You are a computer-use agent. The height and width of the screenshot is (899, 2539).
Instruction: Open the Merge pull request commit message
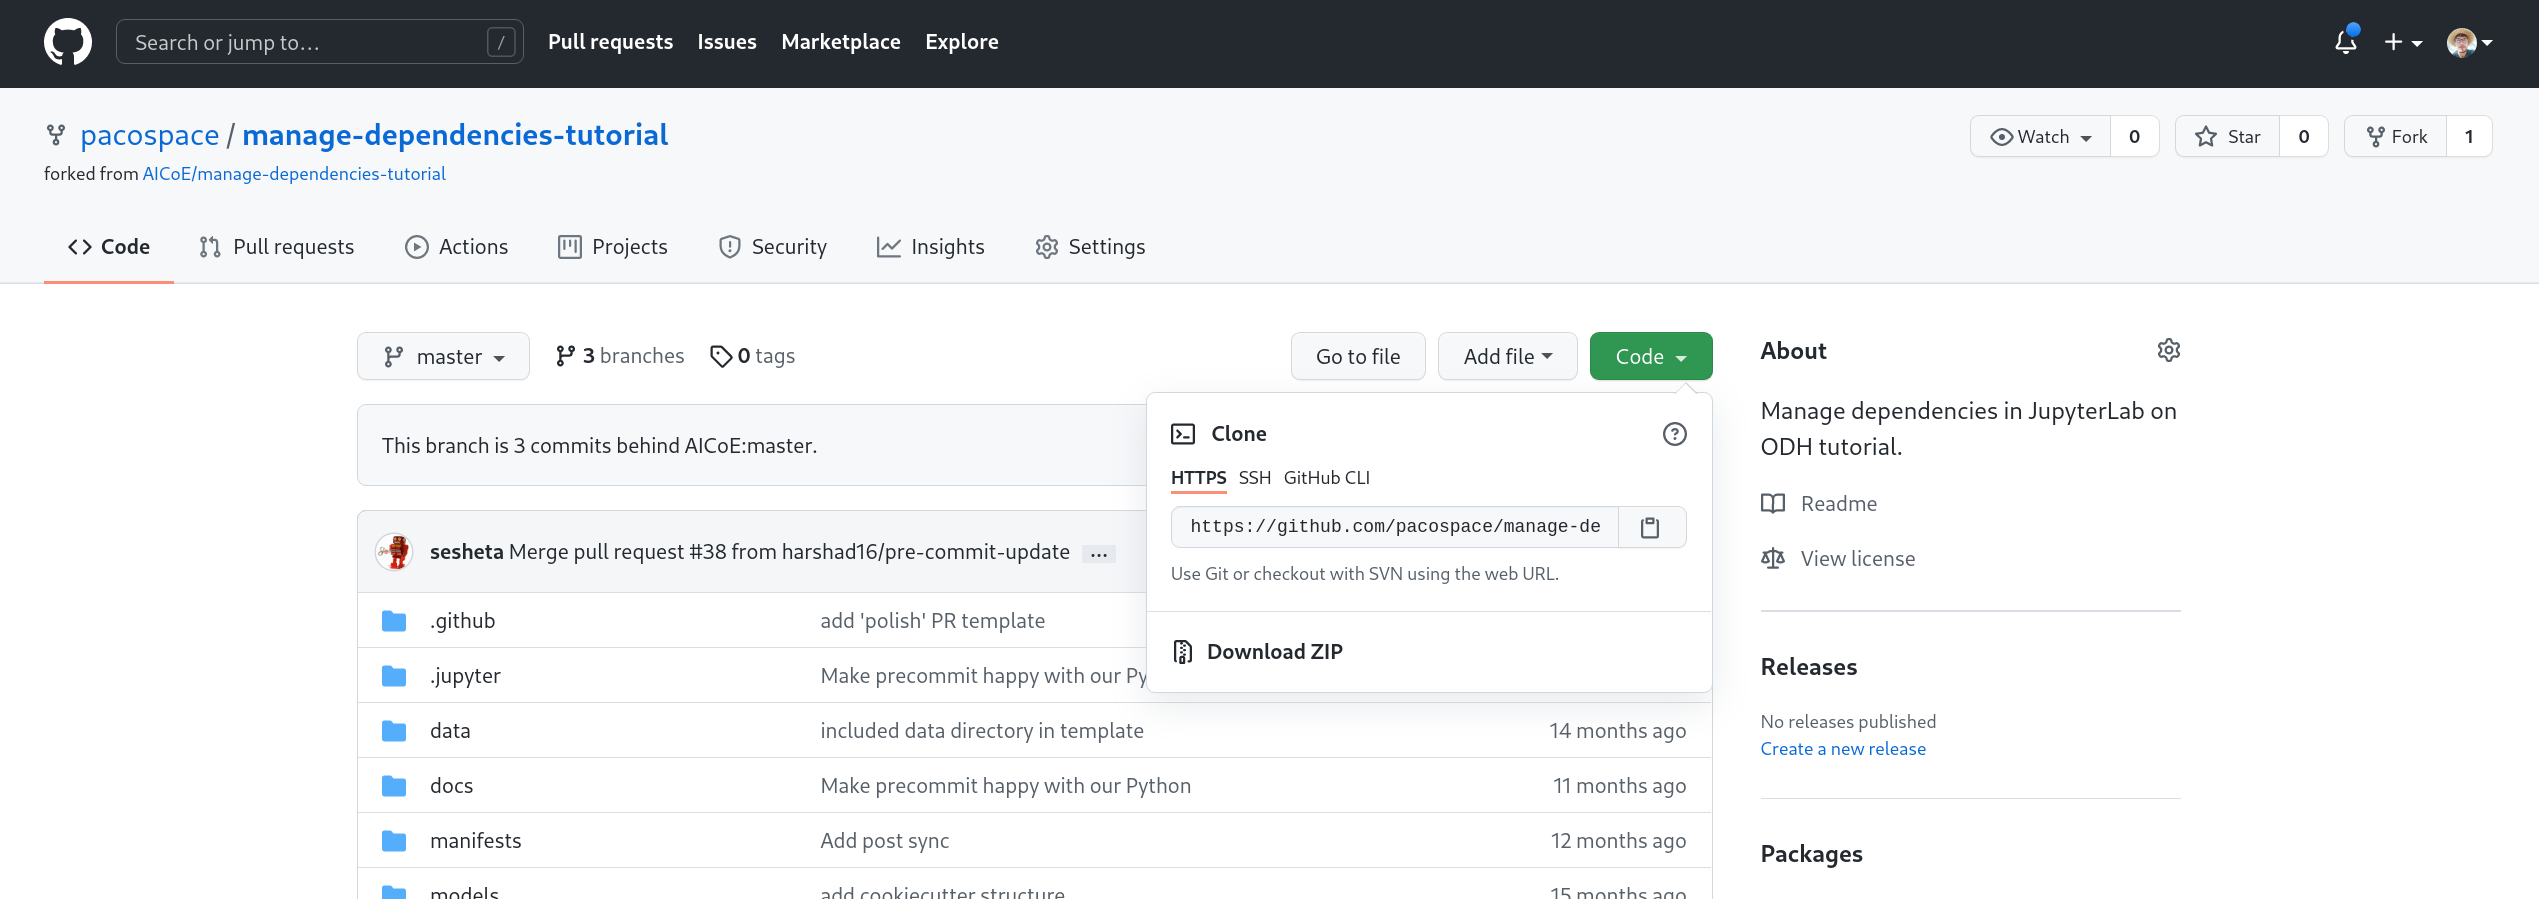click(789, 552)
